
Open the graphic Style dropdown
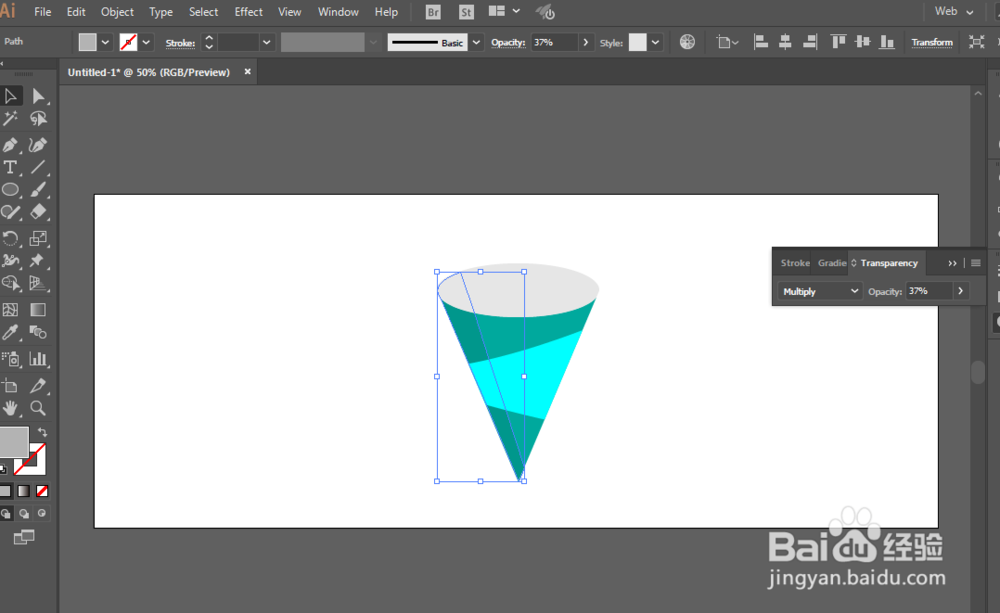tap(655, 43)
